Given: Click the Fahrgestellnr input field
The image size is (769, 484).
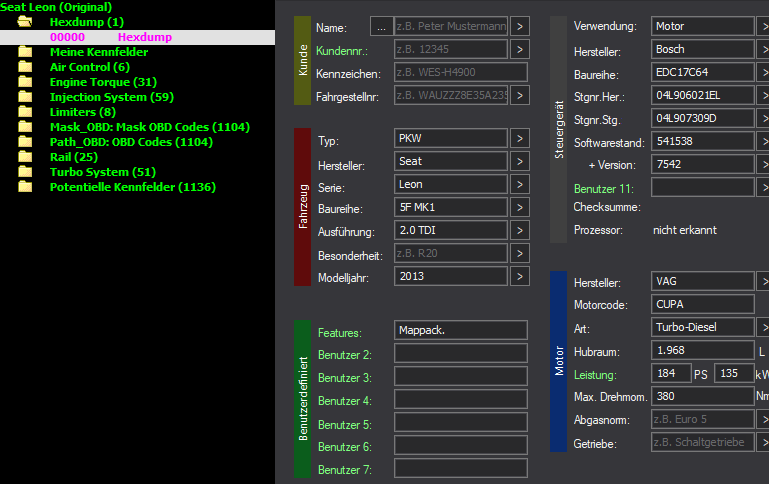Looking at the screenshot, I should [451, 95].
